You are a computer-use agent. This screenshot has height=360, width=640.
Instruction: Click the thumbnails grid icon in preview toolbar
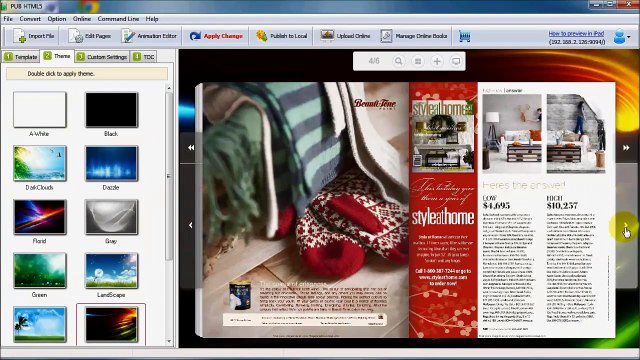click(418, 61)
